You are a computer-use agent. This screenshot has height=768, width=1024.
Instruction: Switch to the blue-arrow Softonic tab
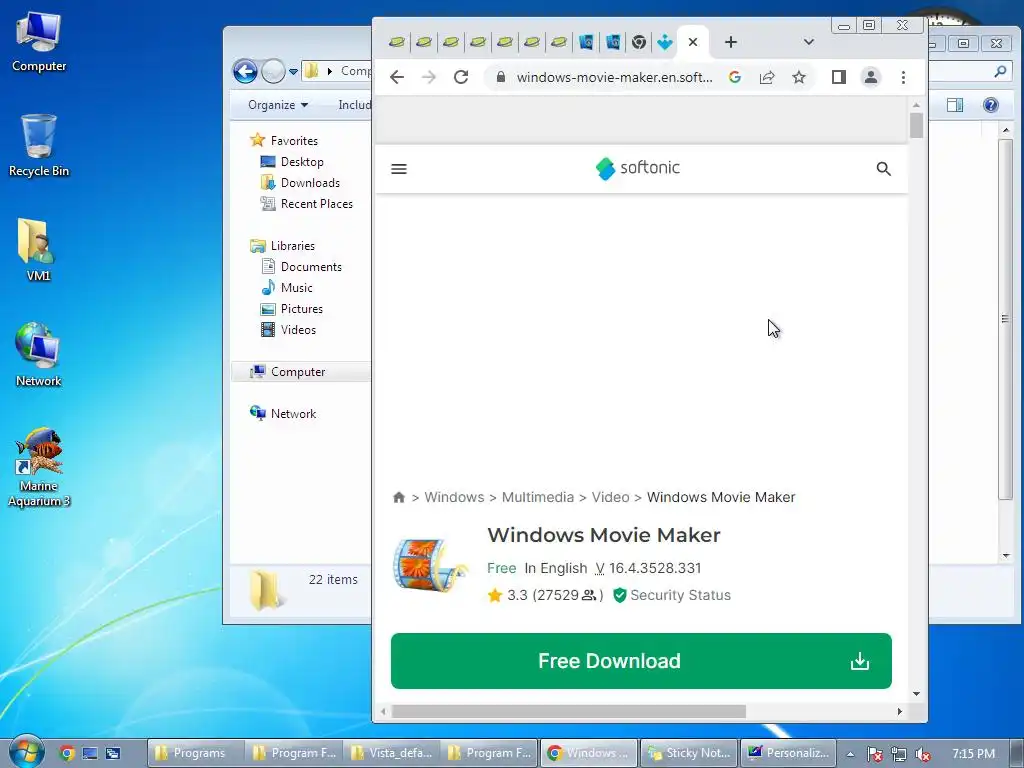coord(665,42)
